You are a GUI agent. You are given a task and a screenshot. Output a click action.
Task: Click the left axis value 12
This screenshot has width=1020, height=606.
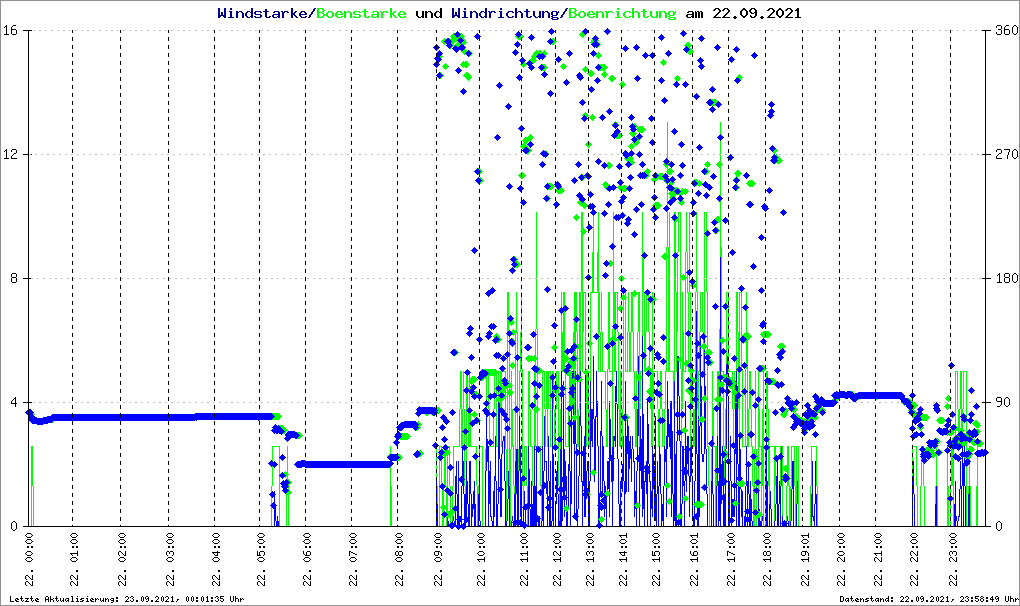10,154
